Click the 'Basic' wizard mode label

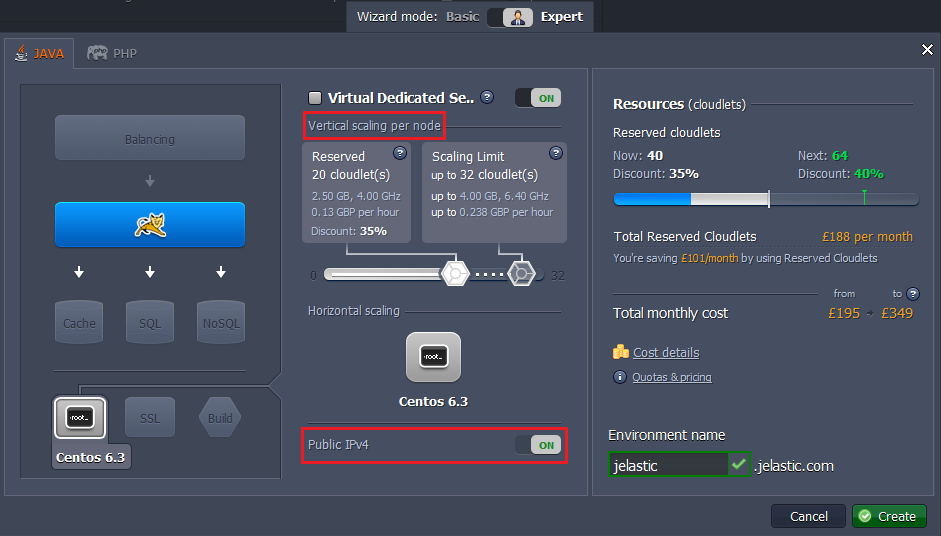[x=462, y=17]
